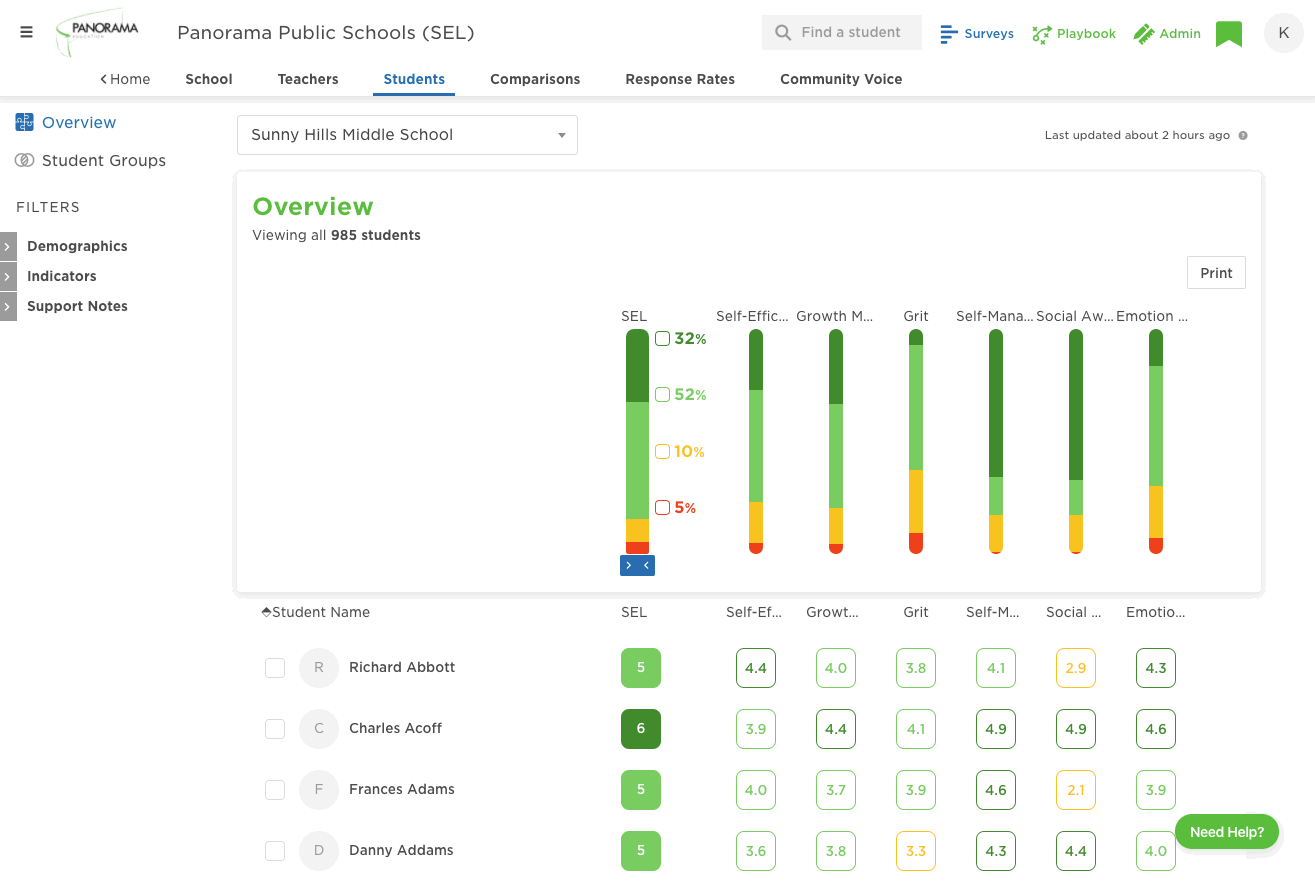Open the Richard Abbott student name
1315x887 pixels.
click(402, 667)
